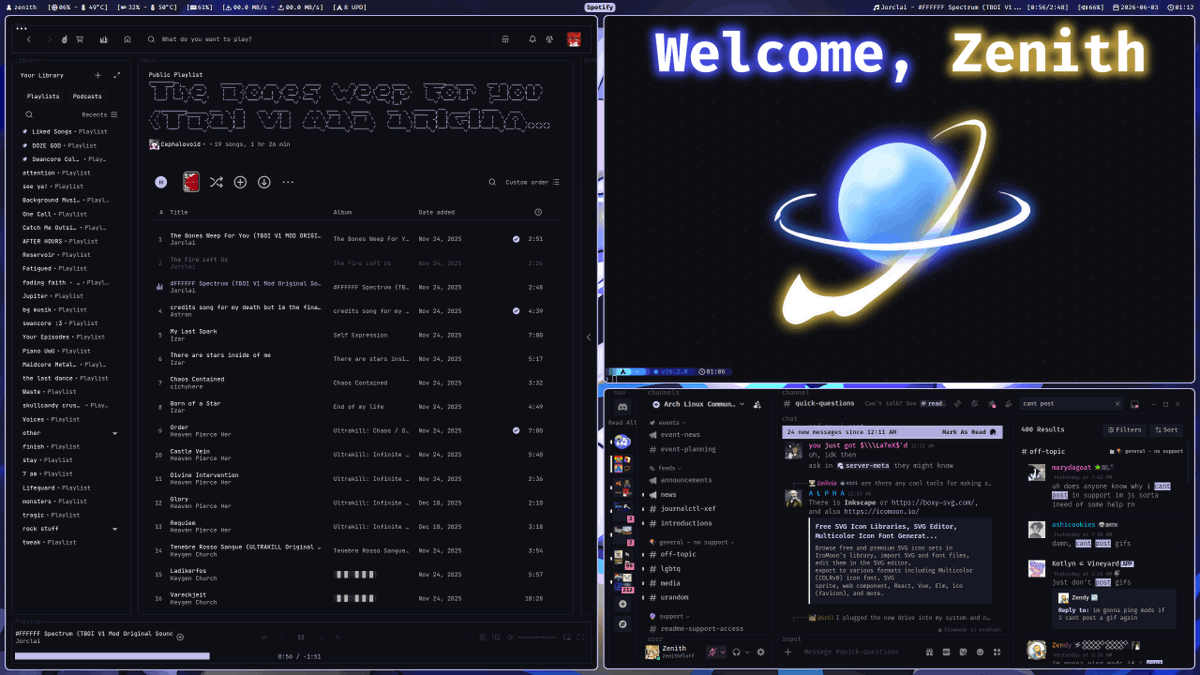
Task: Download the playlist
Action: 264,182
